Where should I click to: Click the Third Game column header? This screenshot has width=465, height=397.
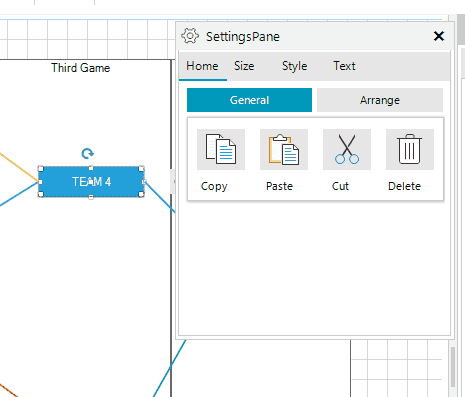[81, 68]
